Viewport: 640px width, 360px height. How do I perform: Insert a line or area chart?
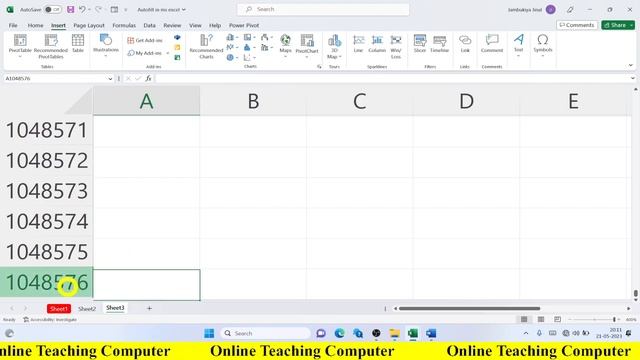232,47
